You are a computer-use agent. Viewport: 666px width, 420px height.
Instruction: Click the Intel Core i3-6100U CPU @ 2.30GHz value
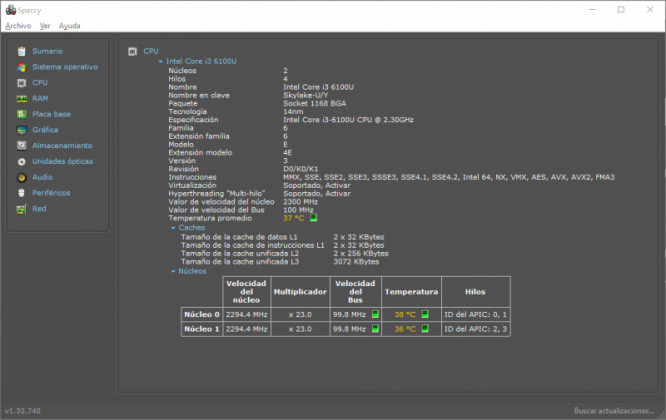(x=348, y=120)
